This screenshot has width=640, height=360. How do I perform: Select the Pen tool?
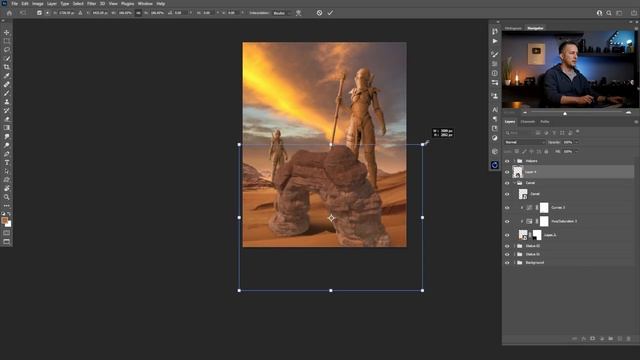click(7, 154)
